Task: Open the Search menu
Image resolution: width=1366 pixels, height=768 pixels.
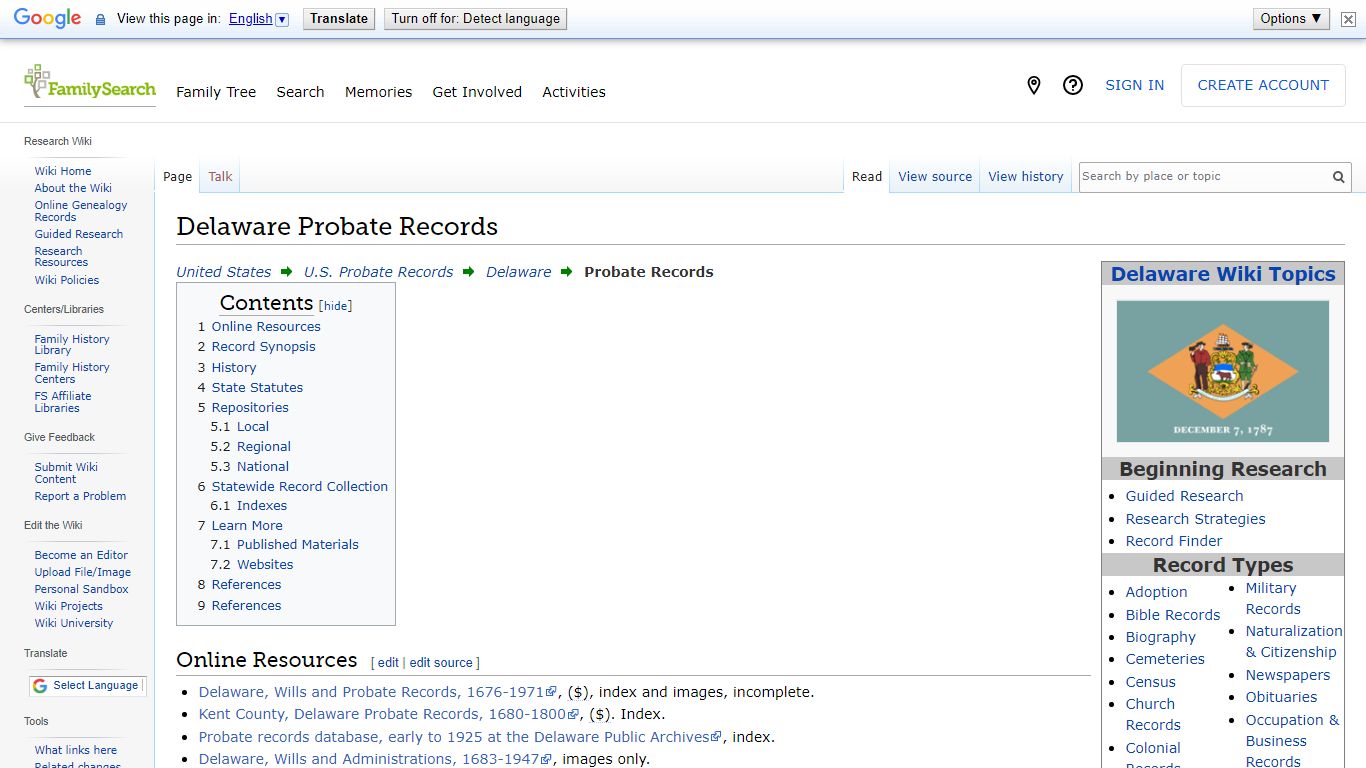Action: click(300, 92)
